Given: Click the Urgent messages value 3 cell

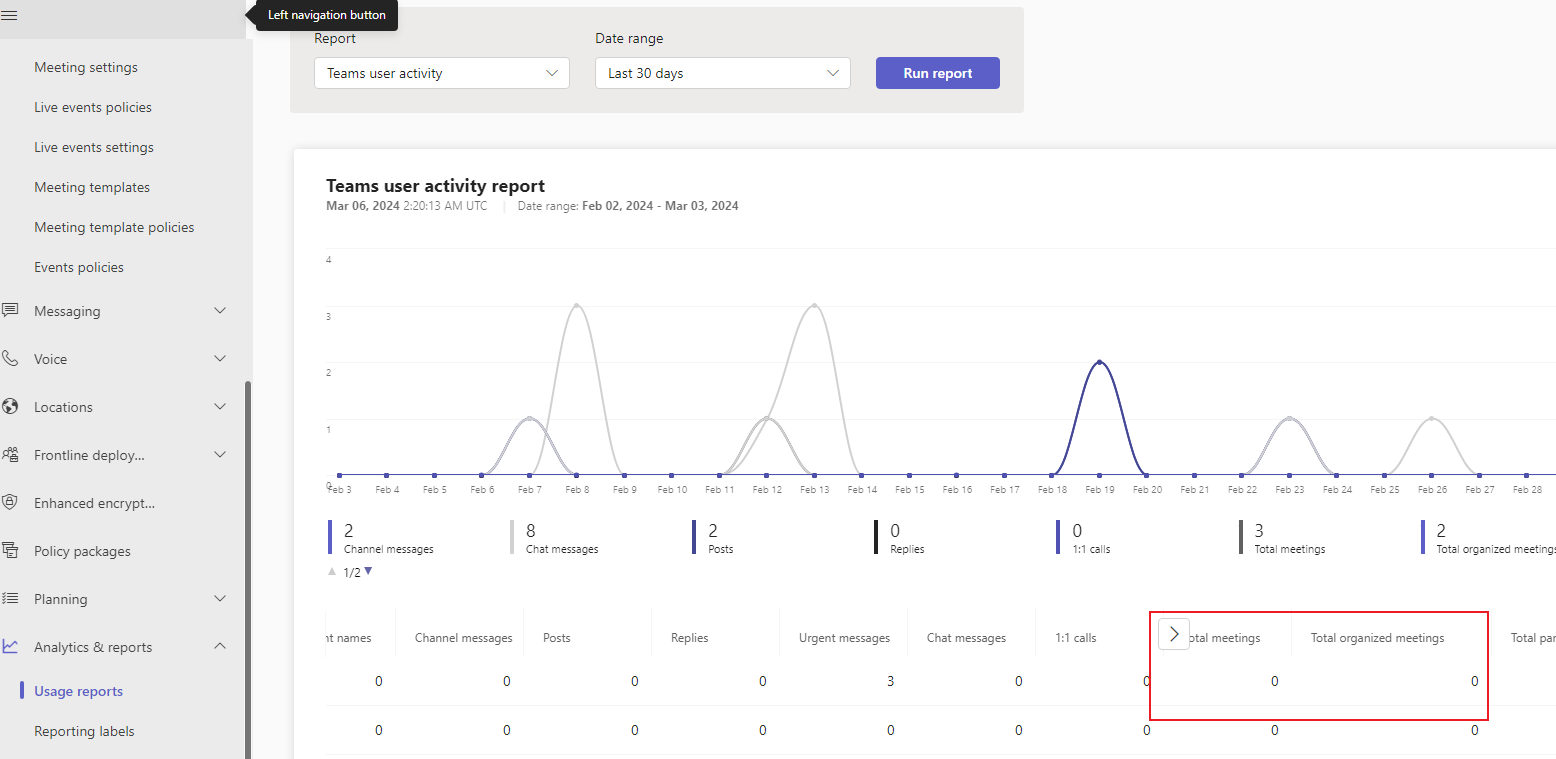Looking at the screenshot, I should 890,681.
